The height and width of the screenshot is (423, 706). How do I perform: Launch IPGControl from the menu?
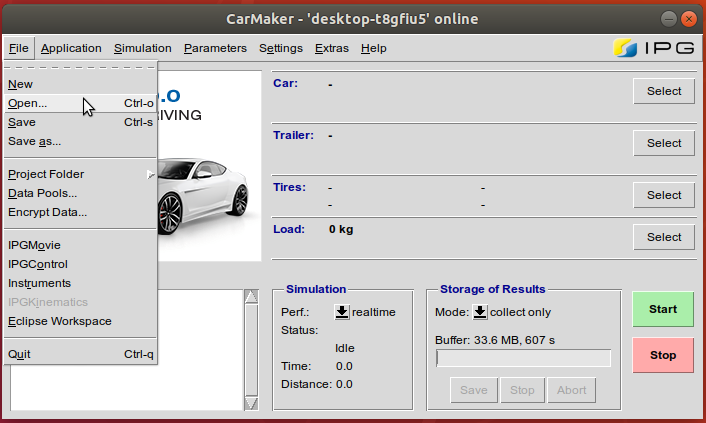[81, 264]
